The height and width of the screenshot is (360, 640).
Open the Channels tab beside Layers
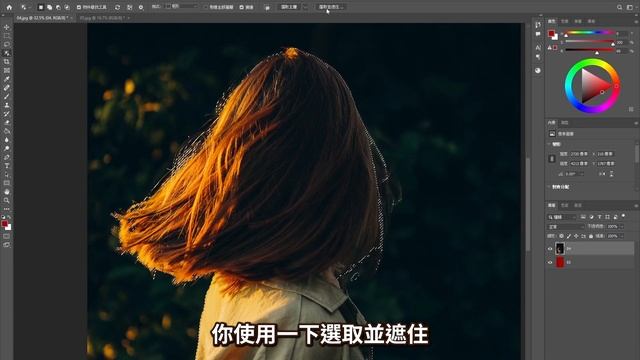pyautogui.click(x=564, y=205)
